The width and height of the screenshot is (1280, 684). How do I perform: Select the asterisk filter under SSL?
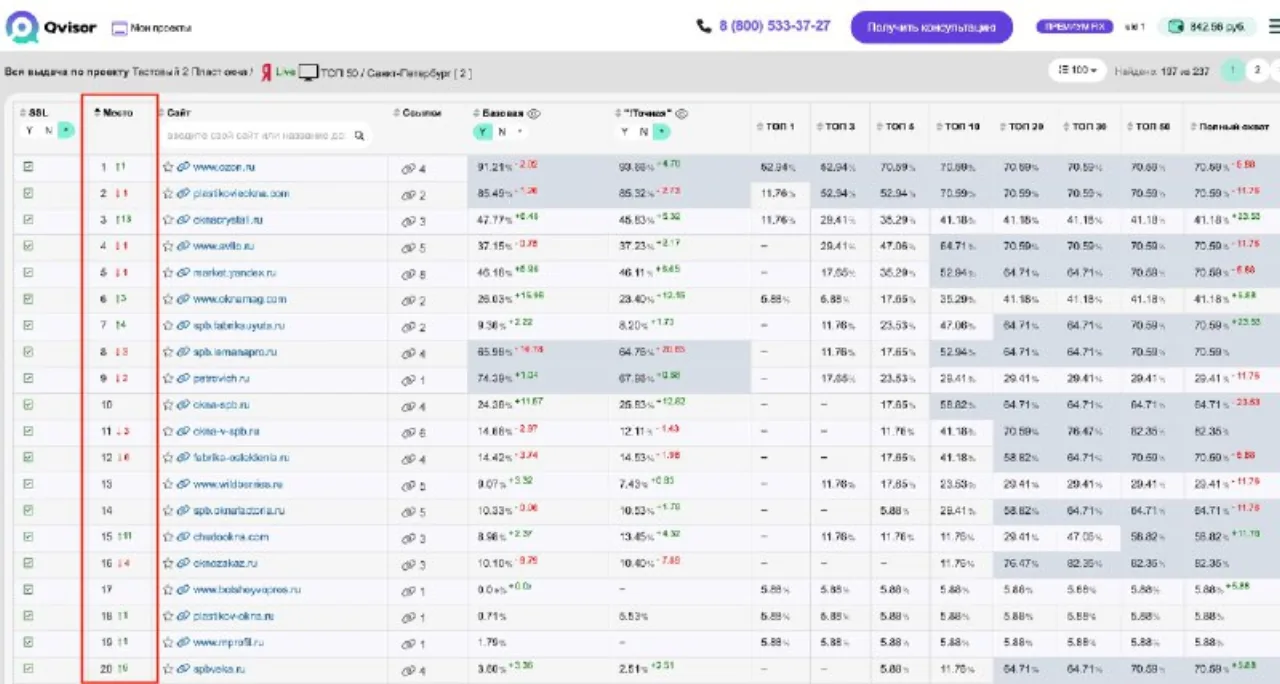(66, 131)
